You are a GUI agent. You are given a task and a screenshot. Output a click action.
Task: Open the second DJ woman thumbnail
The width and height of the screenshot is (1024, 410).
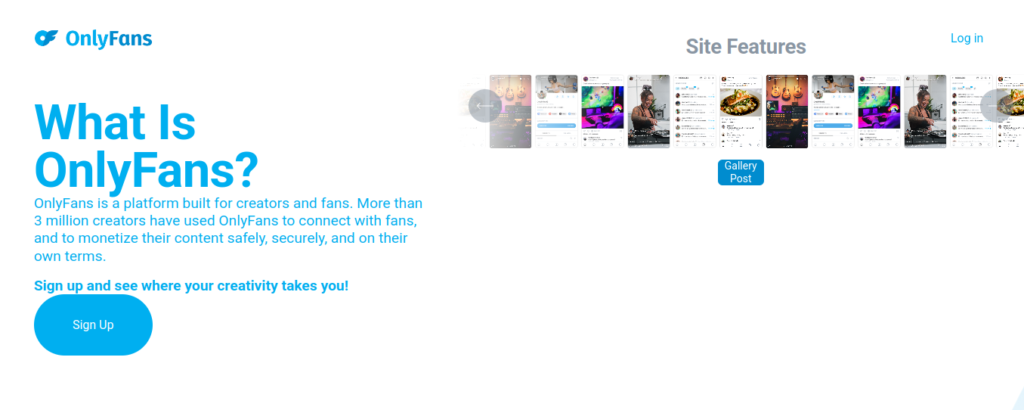(x=925, y=112)
